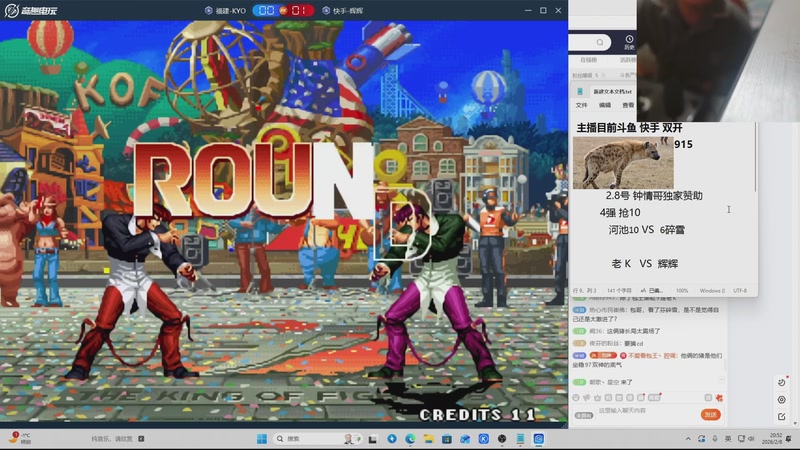Open Notepad icon on taskbar

click(520, 439)
